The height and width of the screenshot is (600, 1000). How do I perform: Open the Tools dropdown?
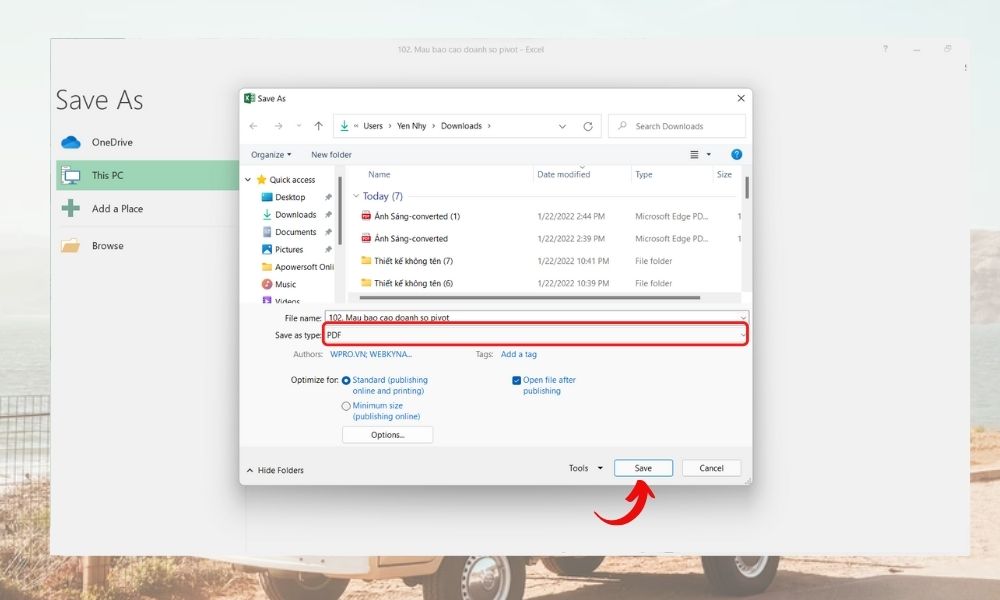(585, 468)
